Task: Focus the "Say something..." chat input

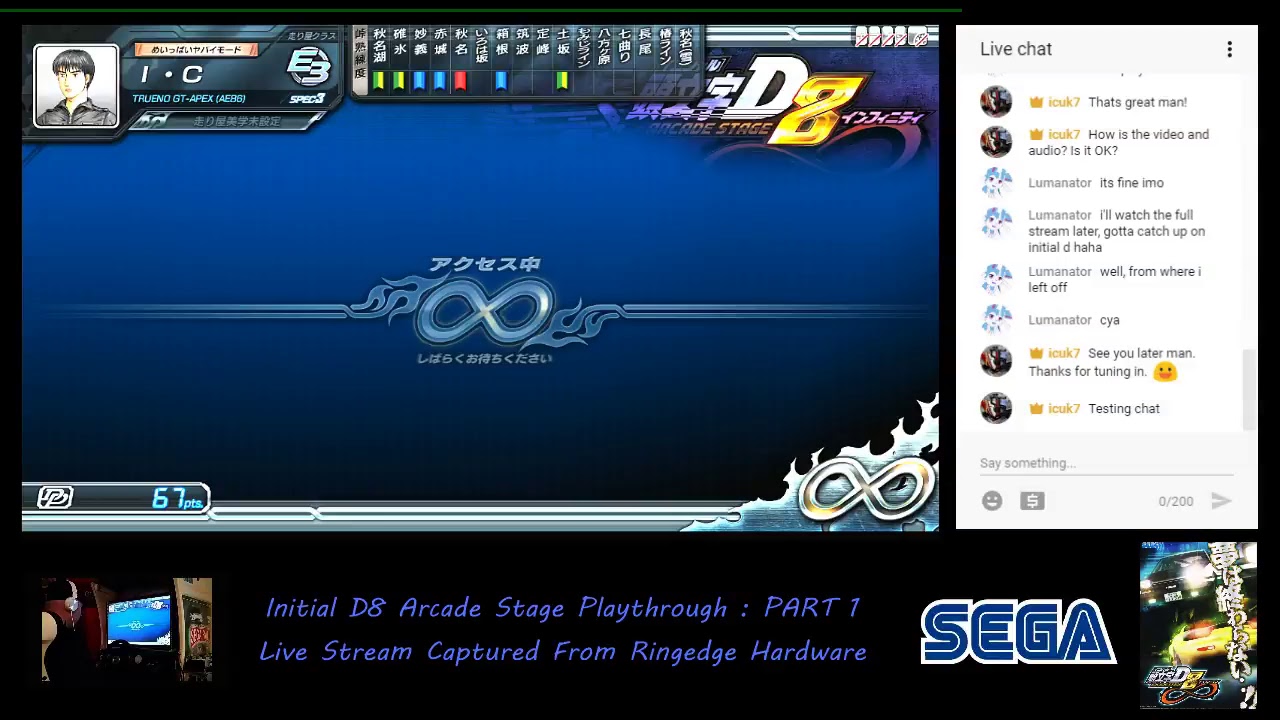Action: [1106, 463]
